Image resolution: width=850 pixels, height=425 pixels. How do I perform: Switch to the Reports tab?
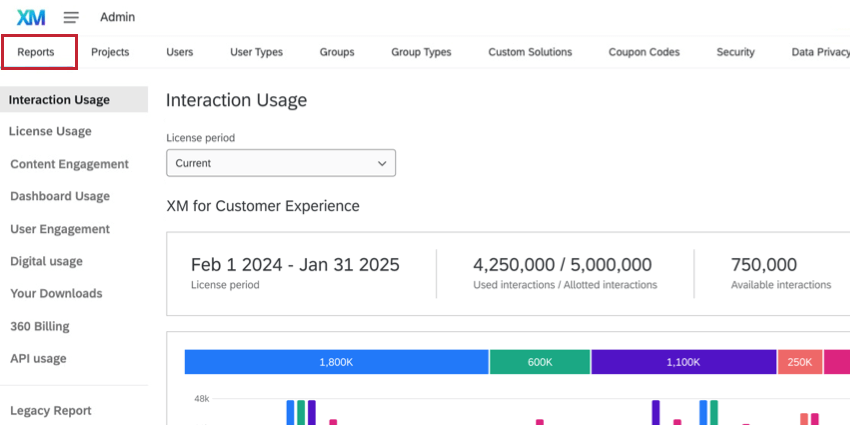36,52
